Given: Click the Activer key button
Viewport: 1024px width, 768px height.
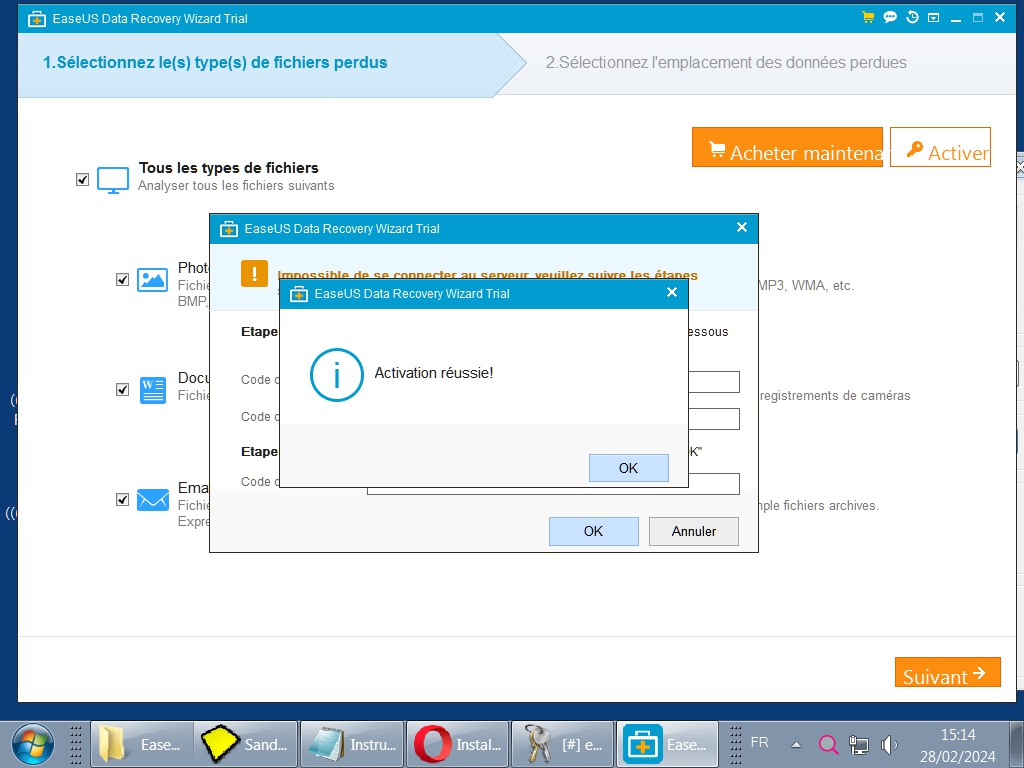Looking at the screenshot, I should click(x=940, y=147).
